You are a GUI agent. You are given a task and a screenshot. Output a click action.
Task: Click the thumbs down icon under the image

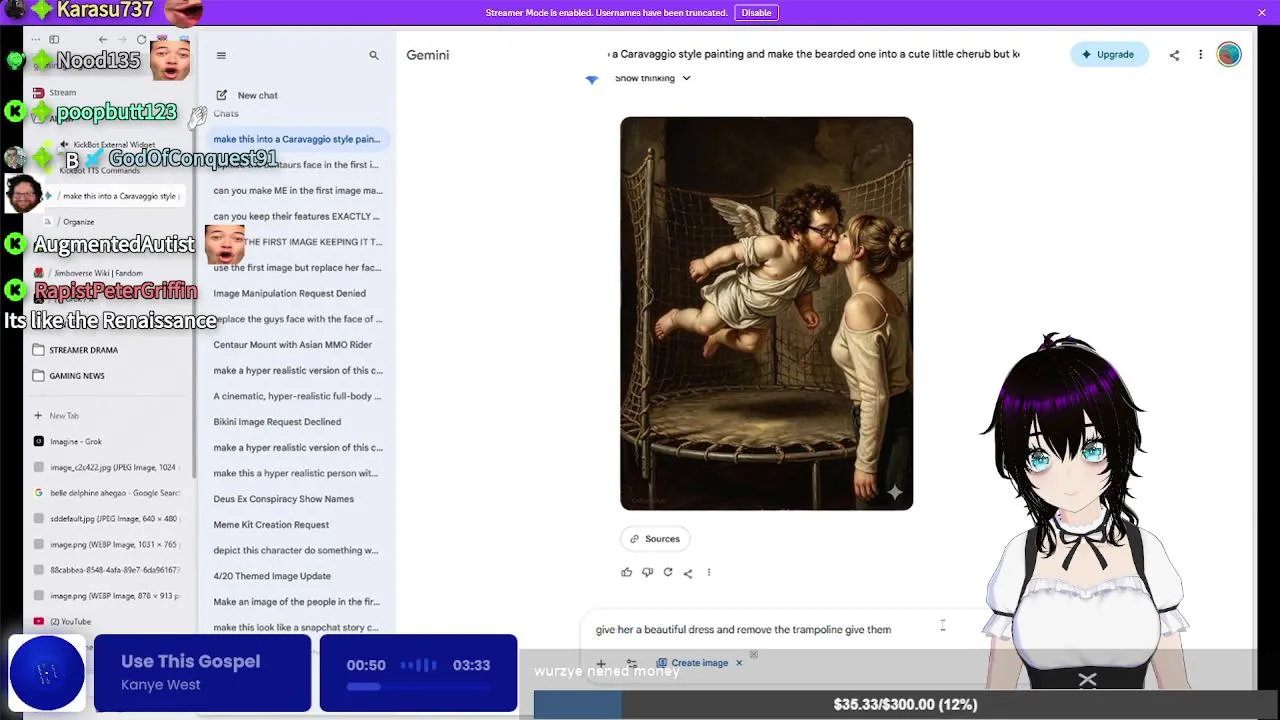tap(647, 572)
